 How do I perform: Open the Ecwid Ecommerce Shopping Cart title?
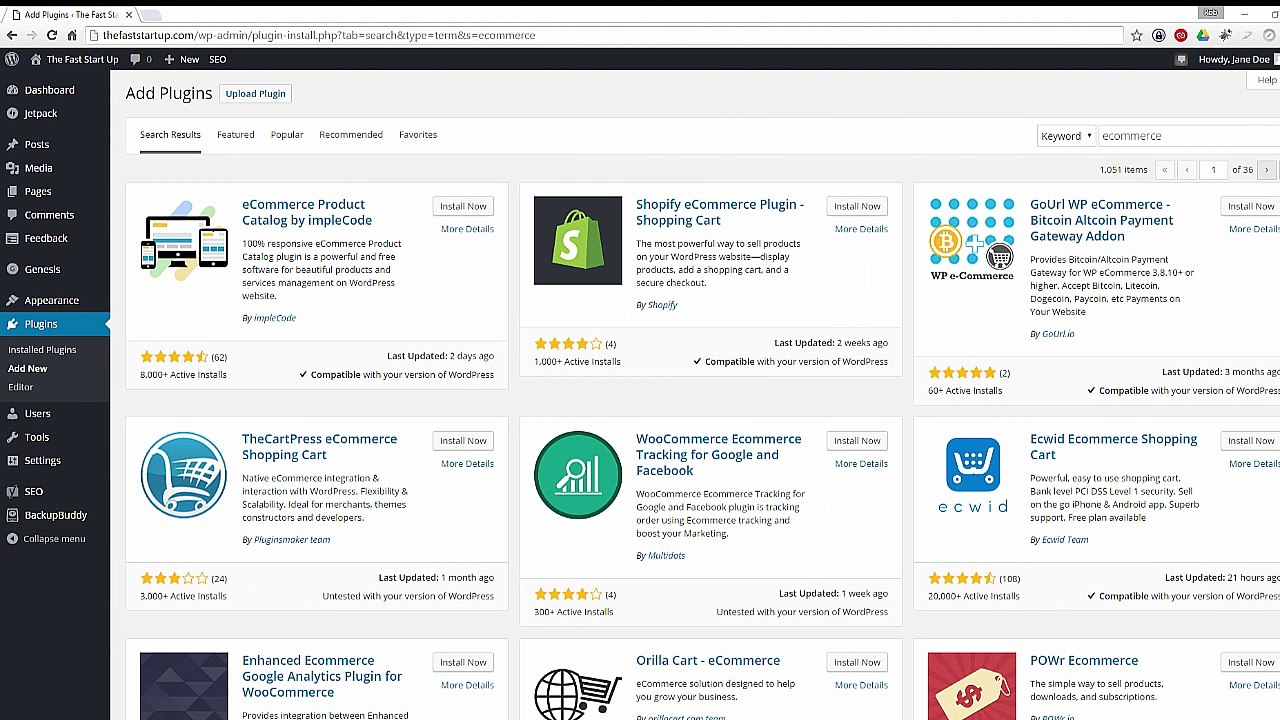tap(1113, 447)
